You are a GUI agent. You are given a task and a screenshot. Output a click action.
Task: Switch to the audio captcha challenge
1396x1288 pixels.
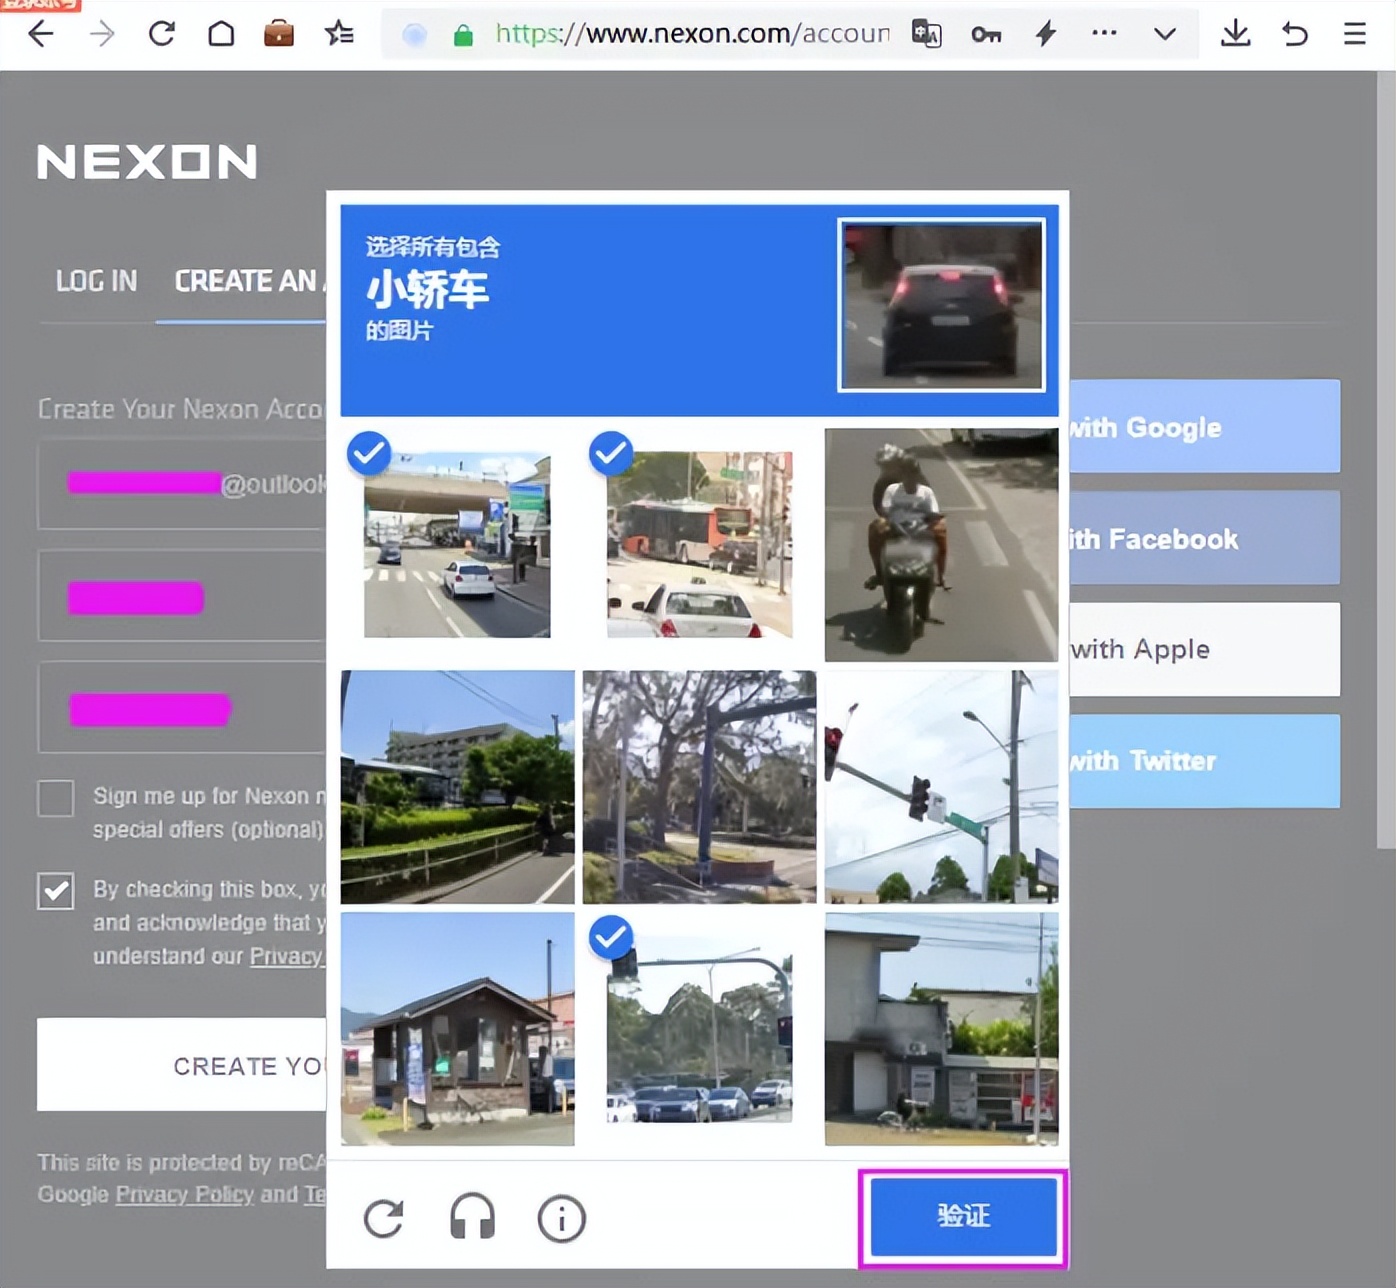[472, 1218]
